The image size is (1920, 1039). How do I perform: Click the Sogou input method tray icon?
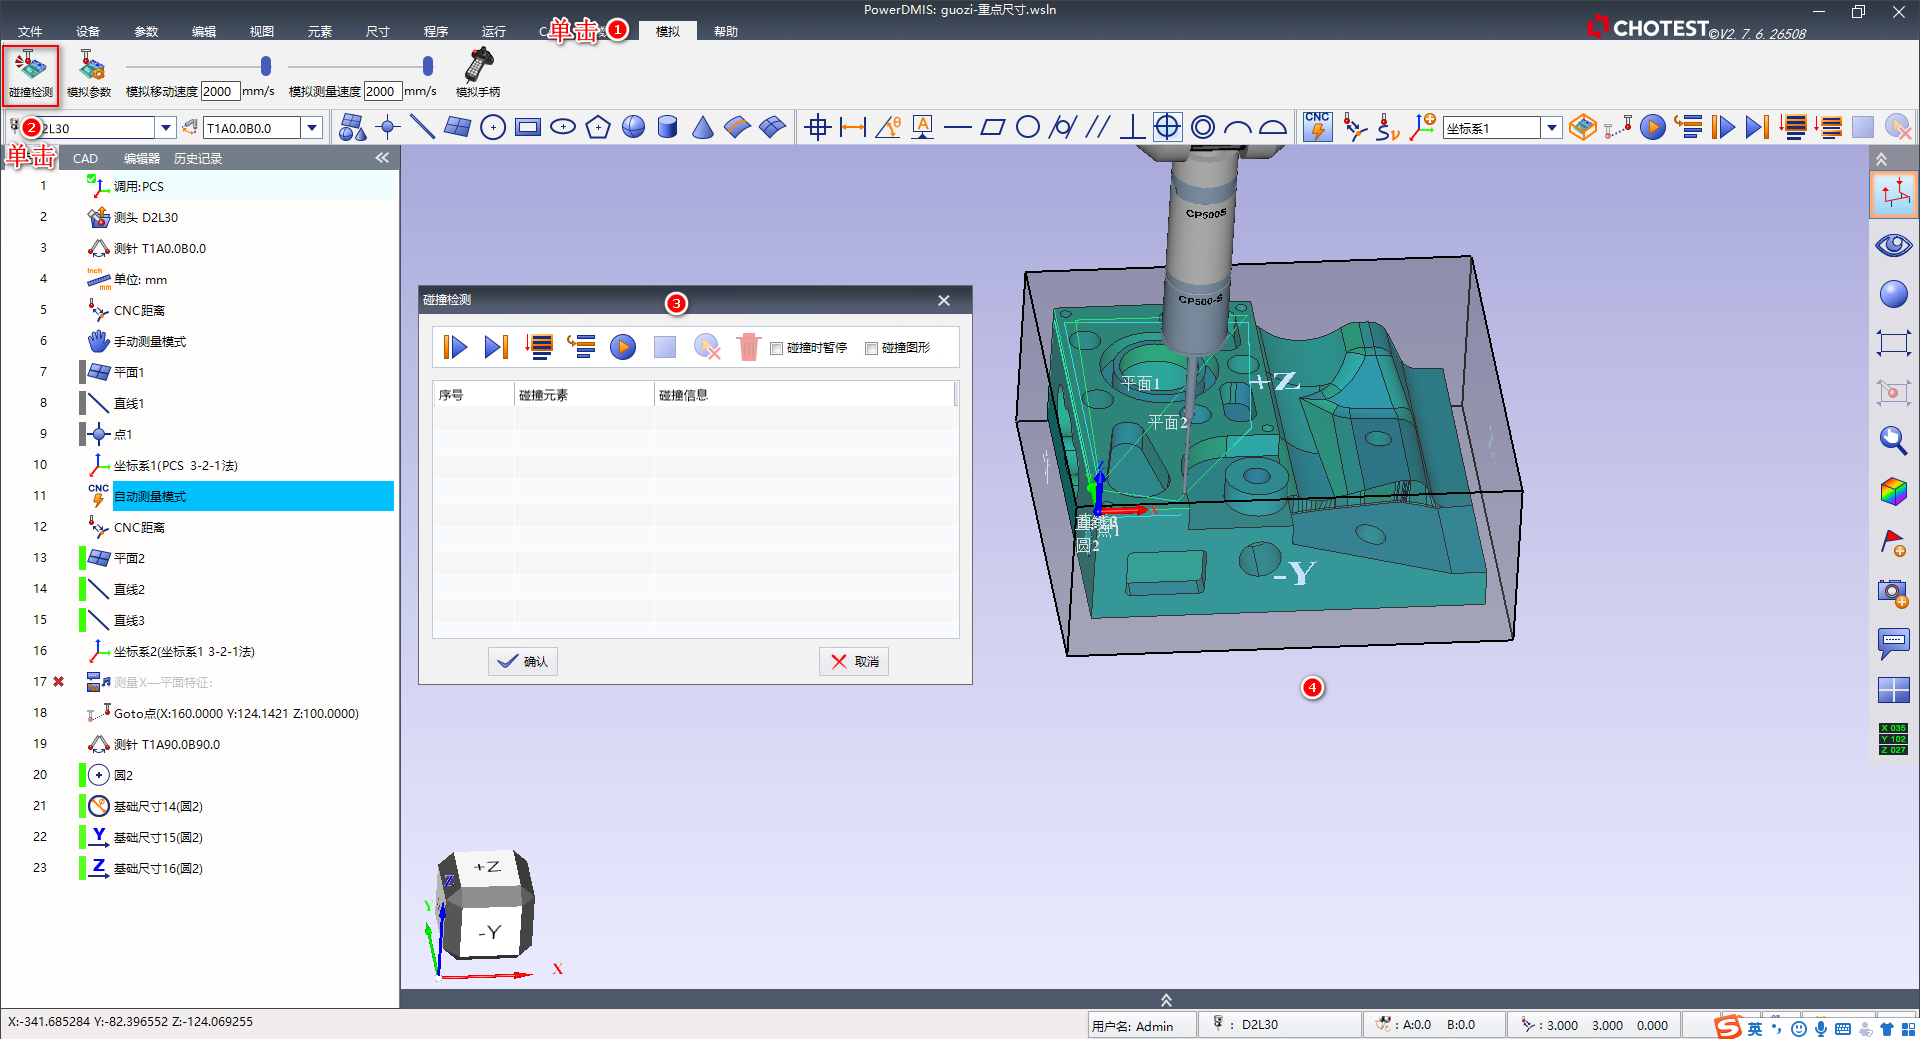[1728, 1027]
